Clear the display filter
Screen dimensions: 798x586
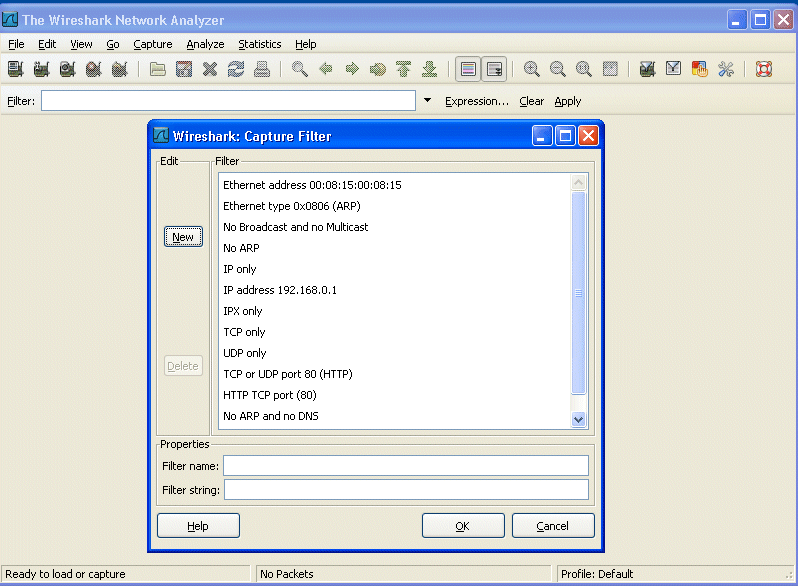(532, 101)
